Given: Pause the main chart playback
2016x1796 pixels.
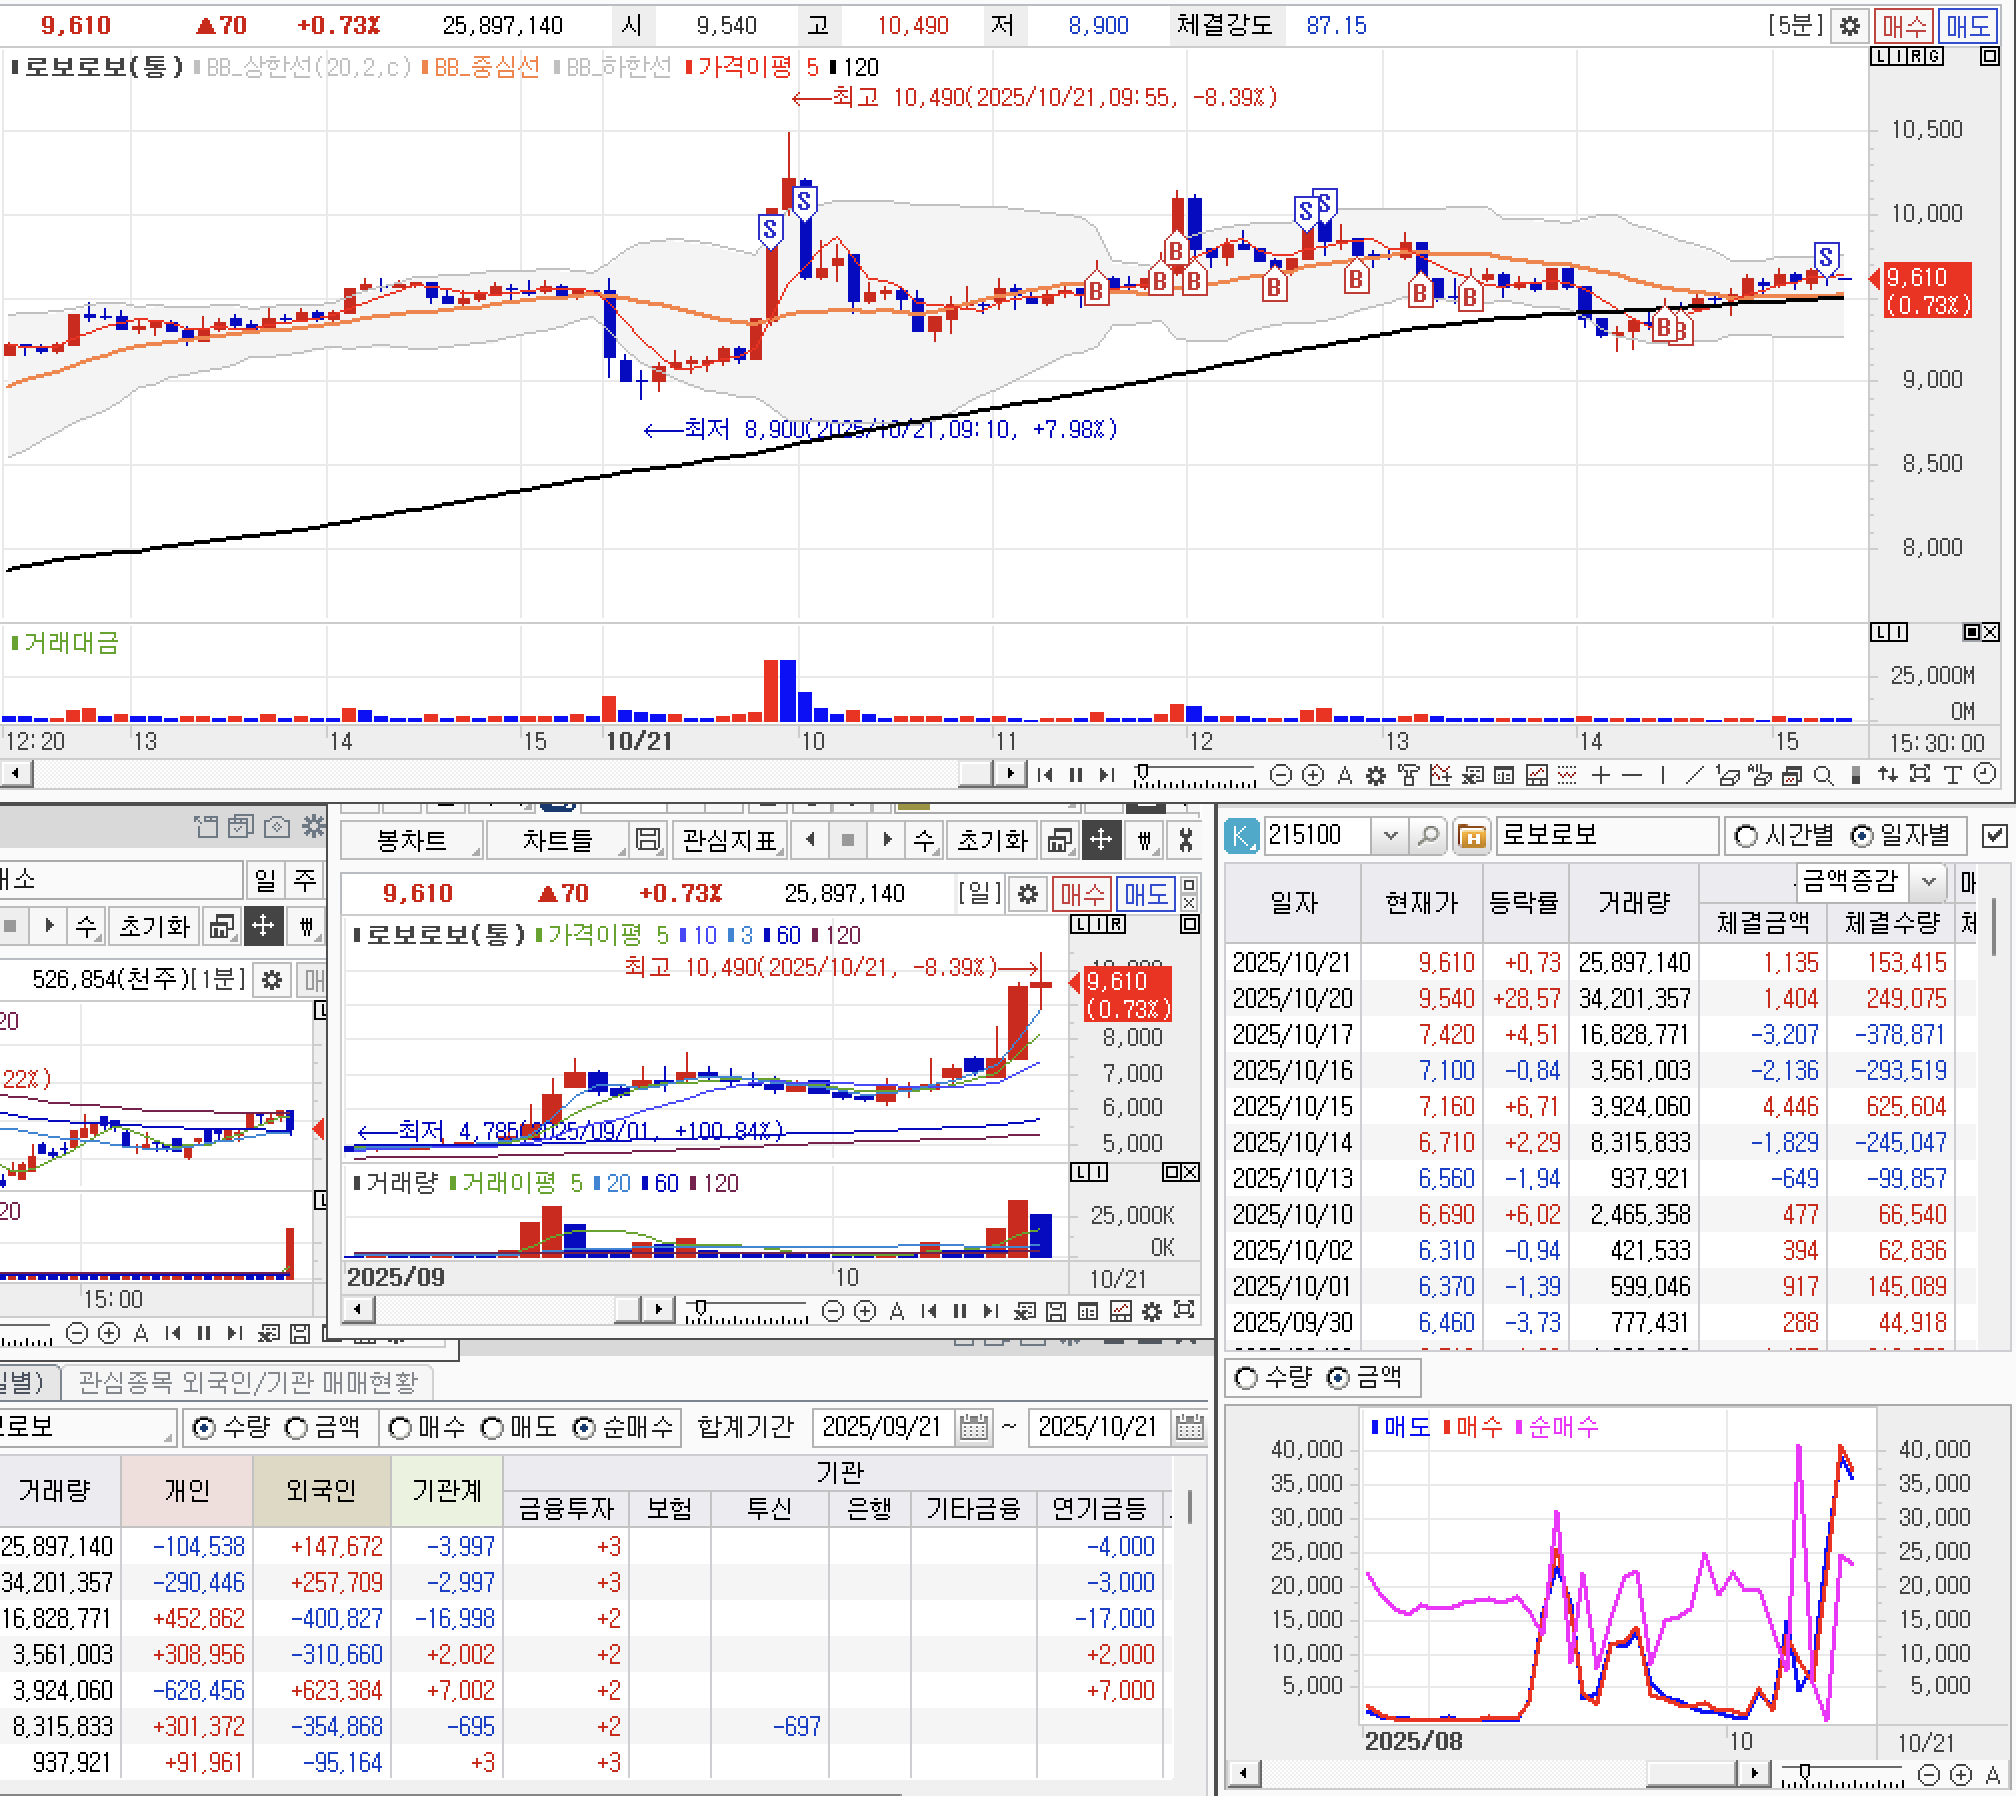Looking at the screenshot, I should [x=1076, y=775].
